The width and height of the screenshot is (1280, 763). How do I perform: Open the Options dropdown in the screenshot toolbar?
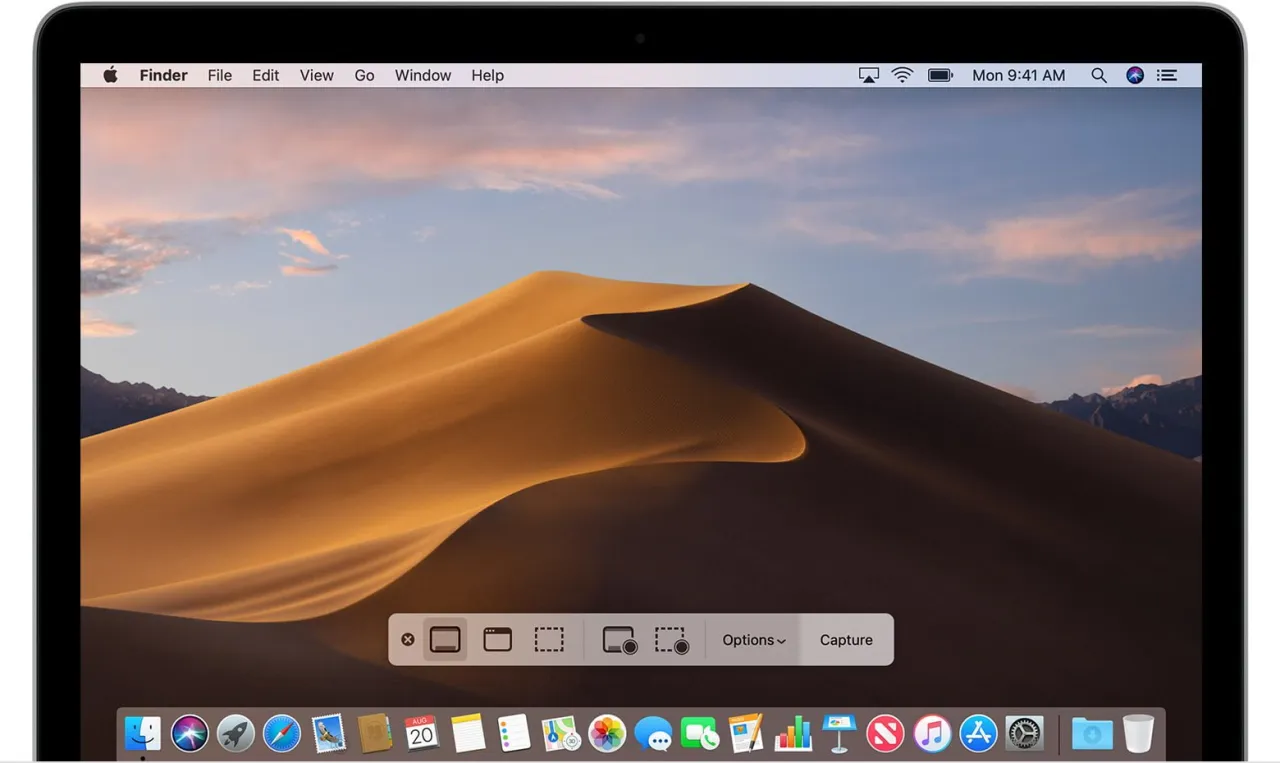(x=753, y=640)
